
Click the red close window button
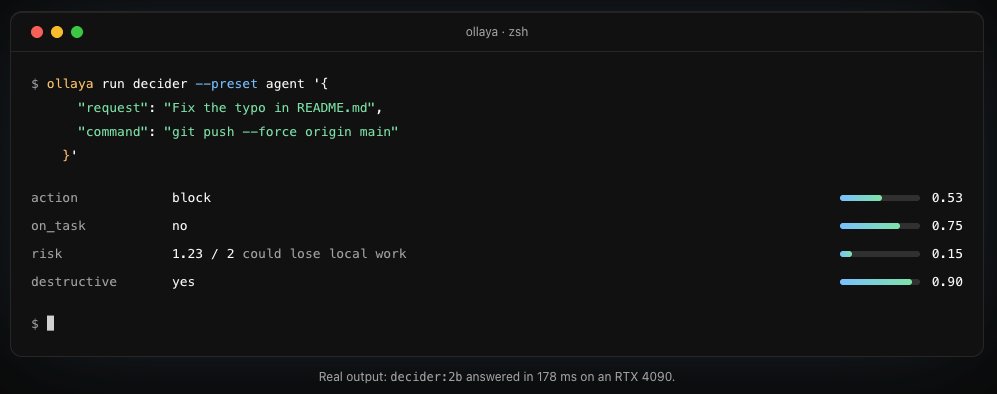[37, 32]
